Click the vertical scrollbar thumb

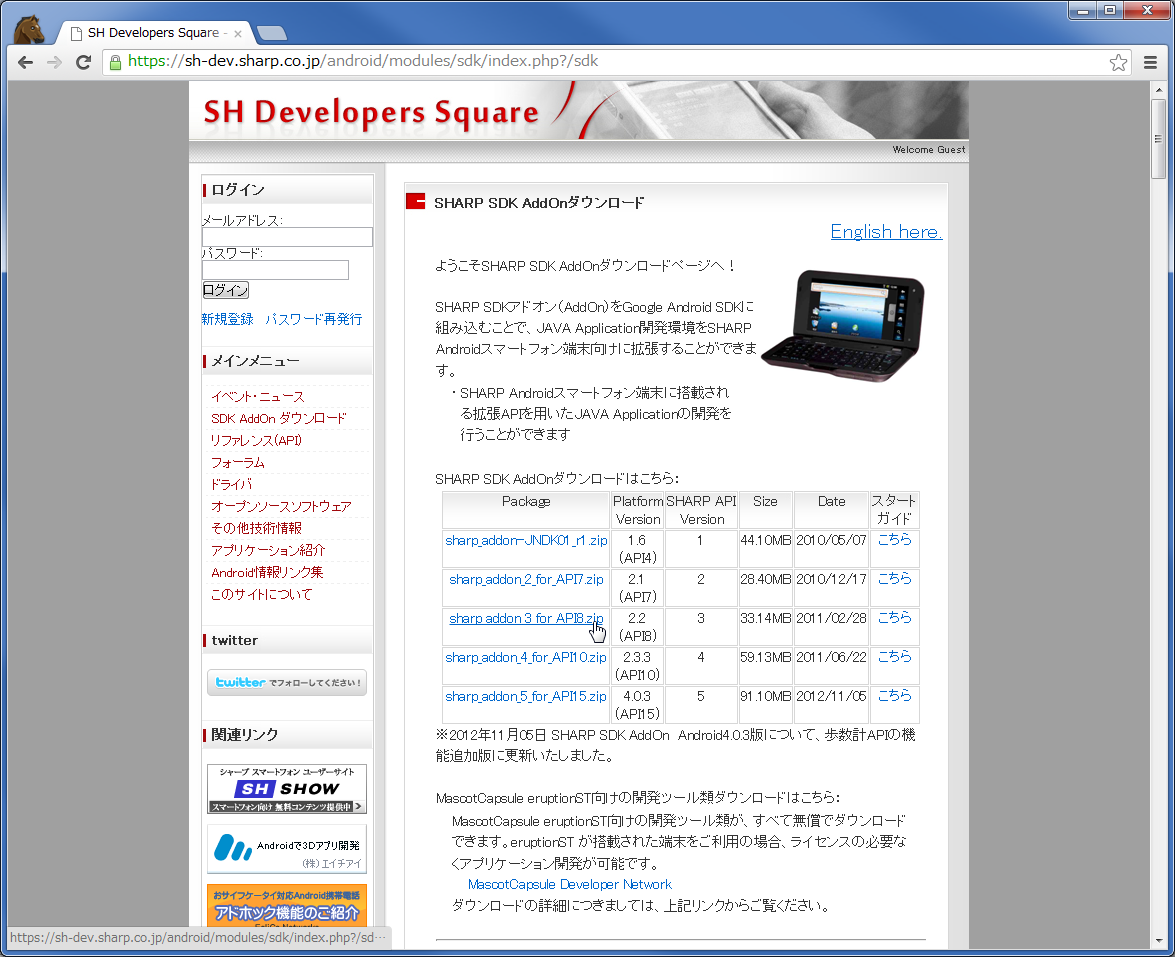pyautogui.click(x=1159, y=139)
